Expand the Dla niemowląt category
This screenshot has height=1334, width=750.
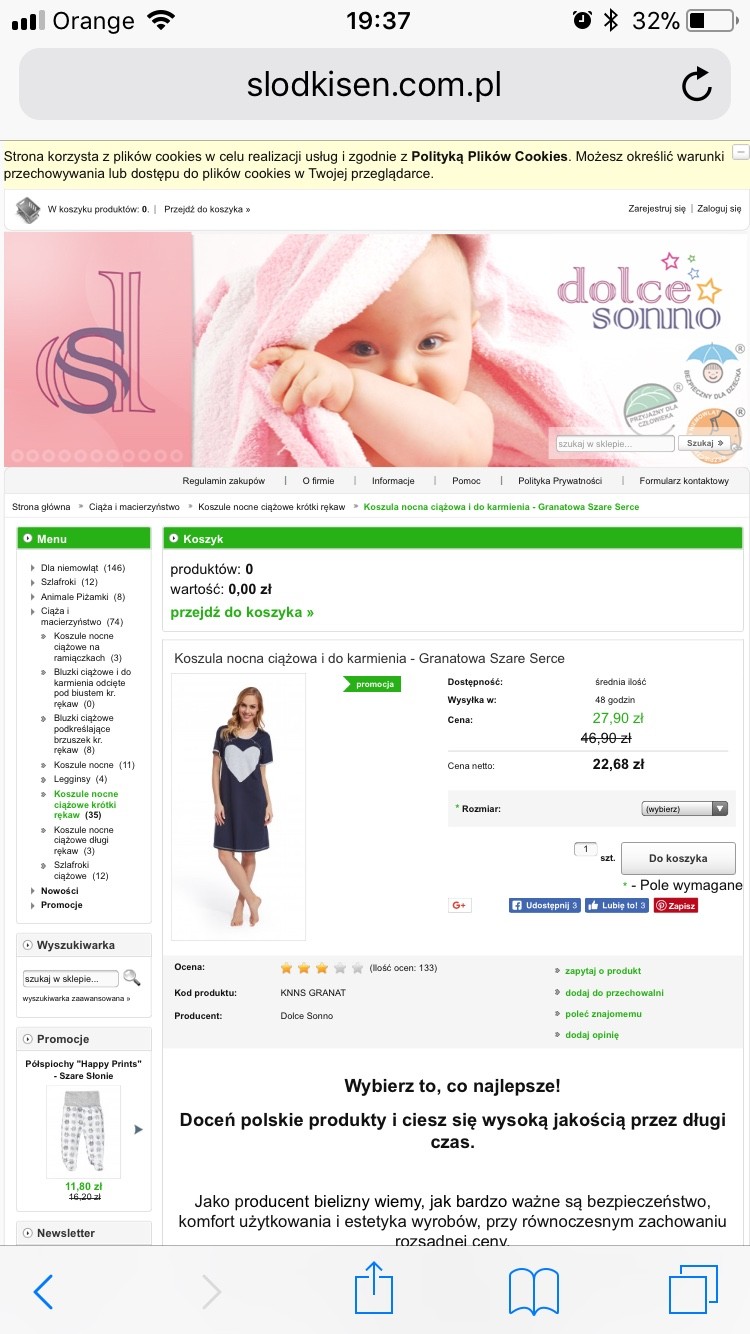[83, 568]
